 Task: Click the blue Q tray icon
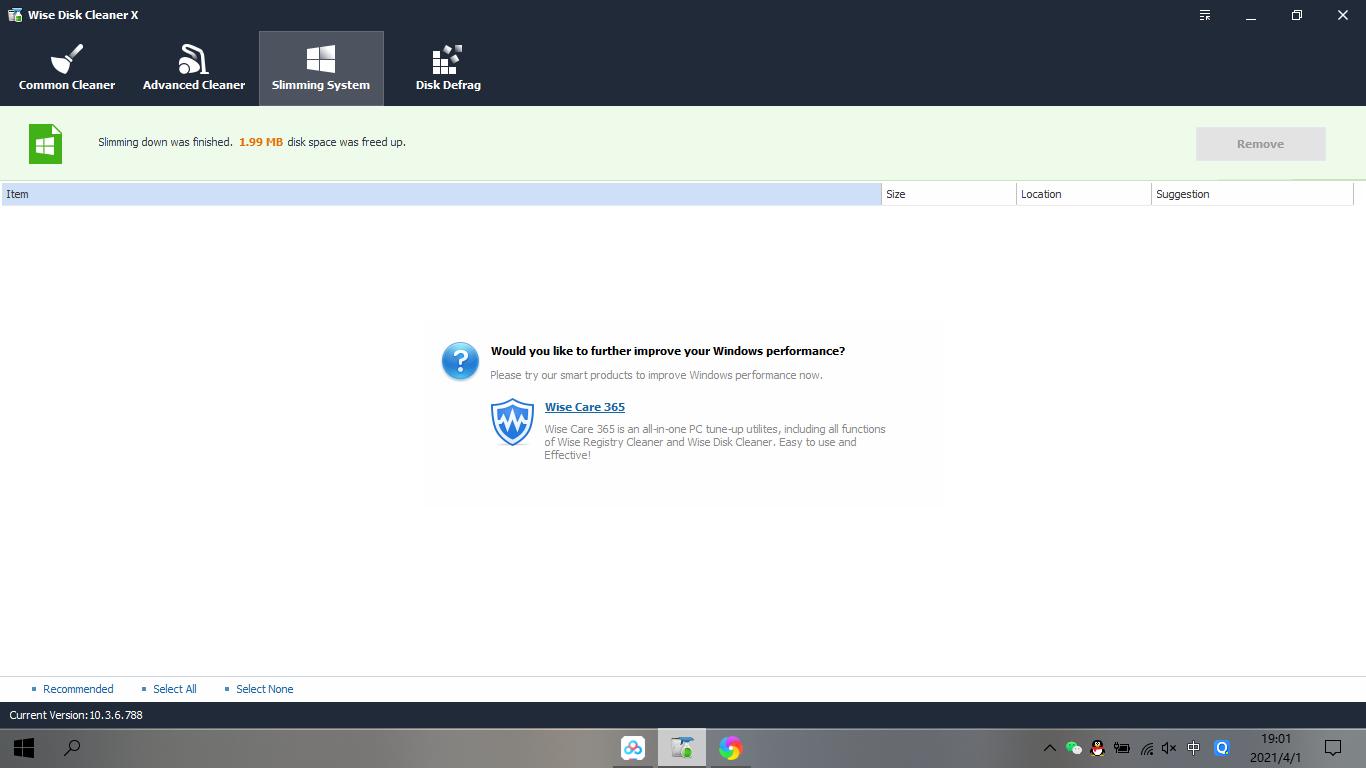tap(1221, 748)
